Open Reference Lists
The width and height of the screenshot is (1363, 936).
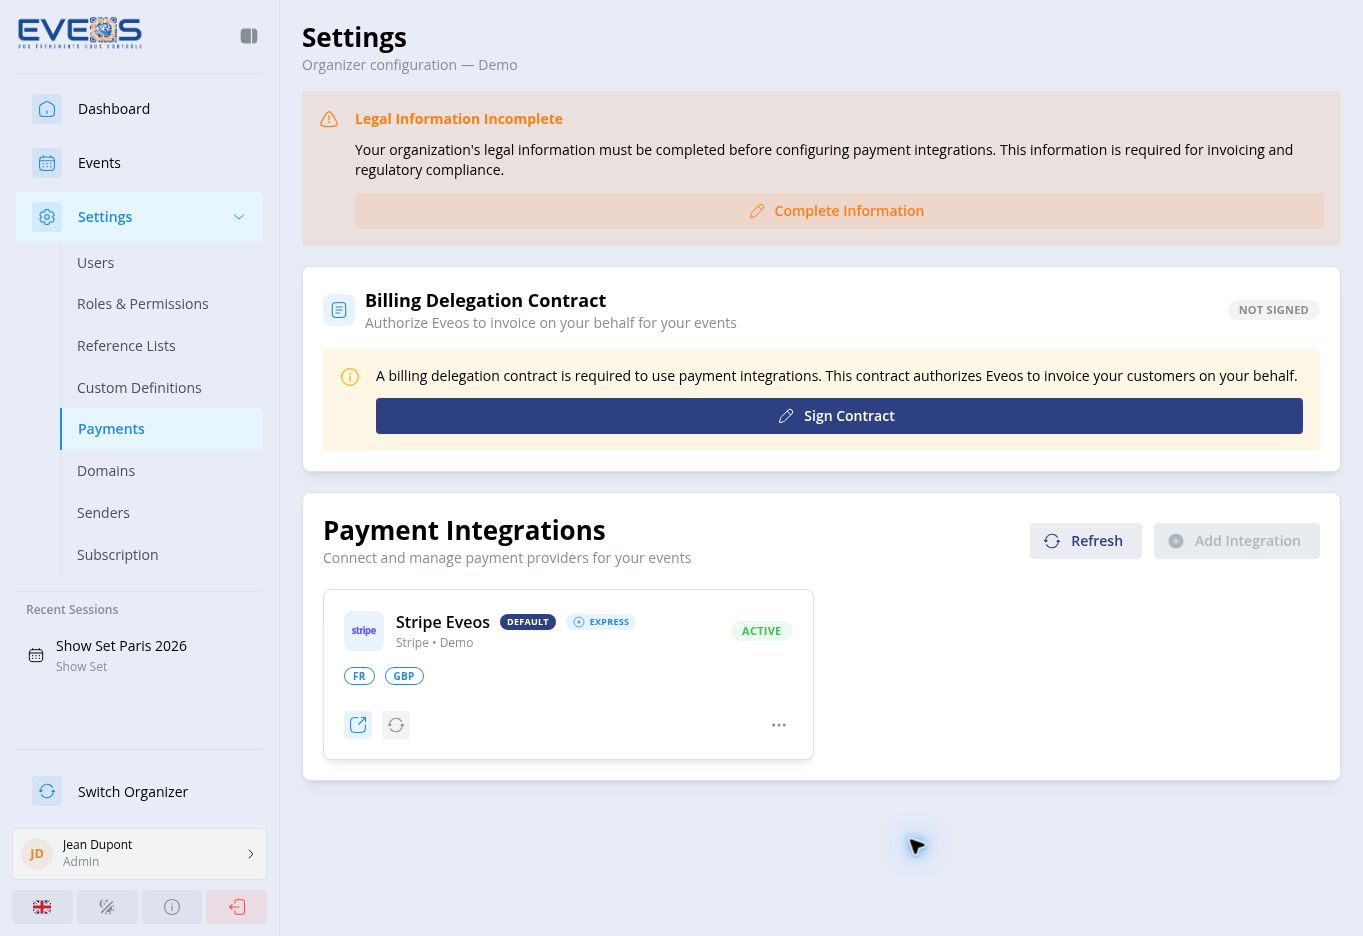126,346
